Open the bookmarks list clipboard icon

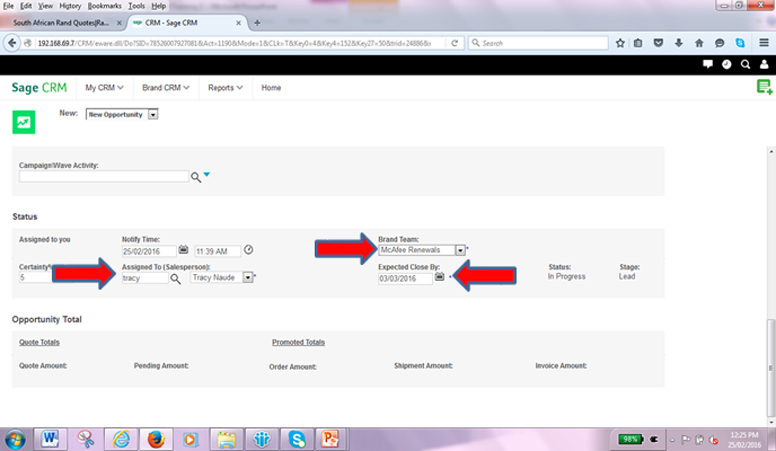click(638, 43)
